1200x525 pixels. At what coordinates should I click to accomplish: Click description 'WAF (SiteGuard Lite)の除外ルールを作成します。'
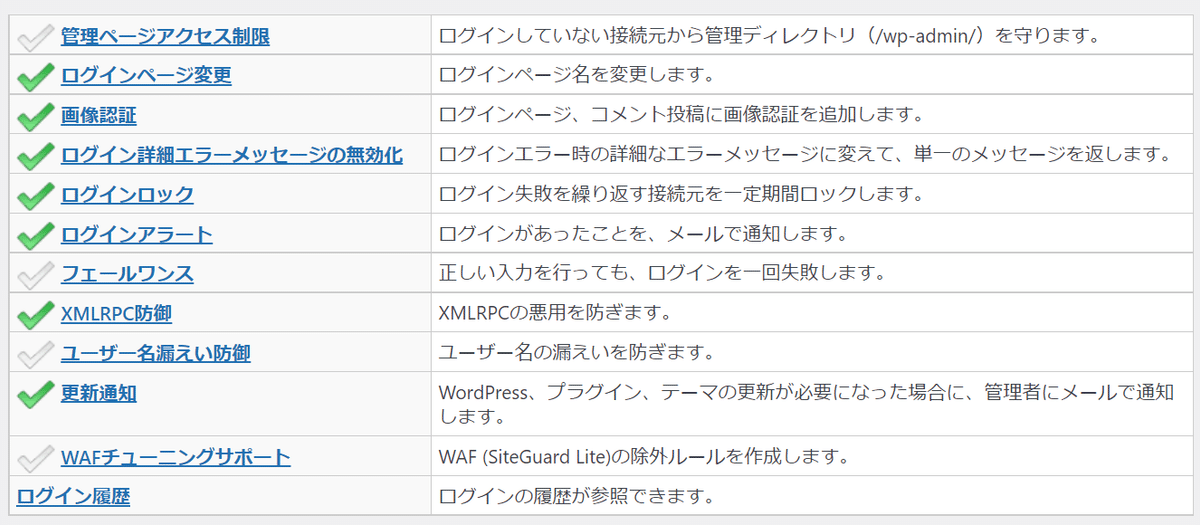tap(644, 457)
